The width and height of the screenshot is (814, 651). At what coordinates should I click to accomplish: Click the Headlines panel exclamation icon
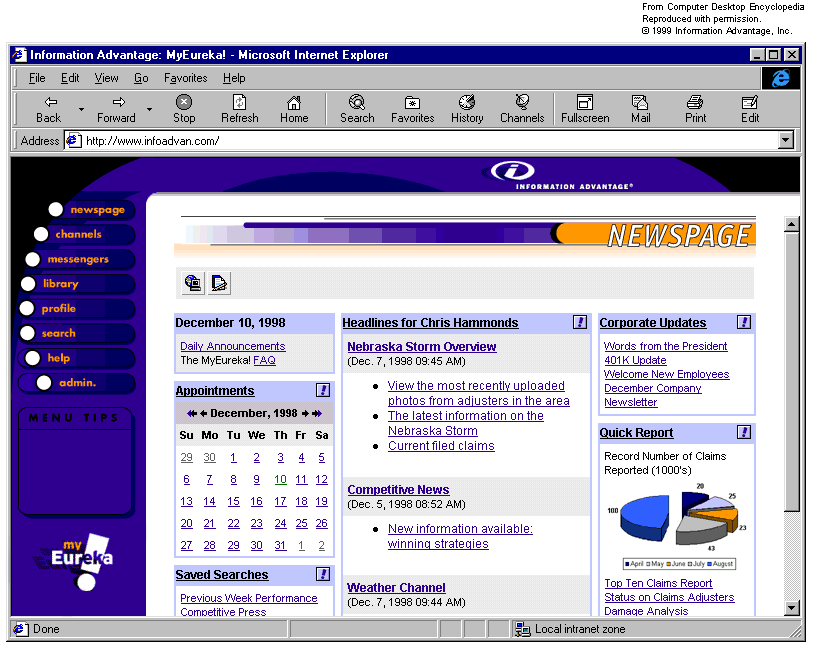(580, 322)
